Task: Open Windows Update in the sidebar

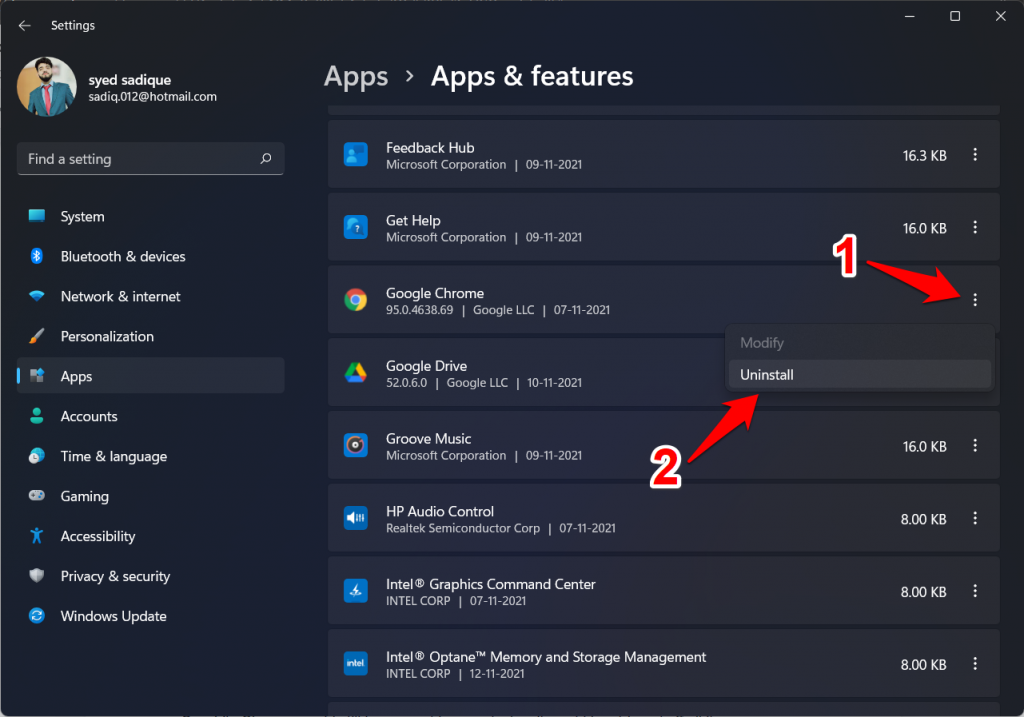Action: 113,616
